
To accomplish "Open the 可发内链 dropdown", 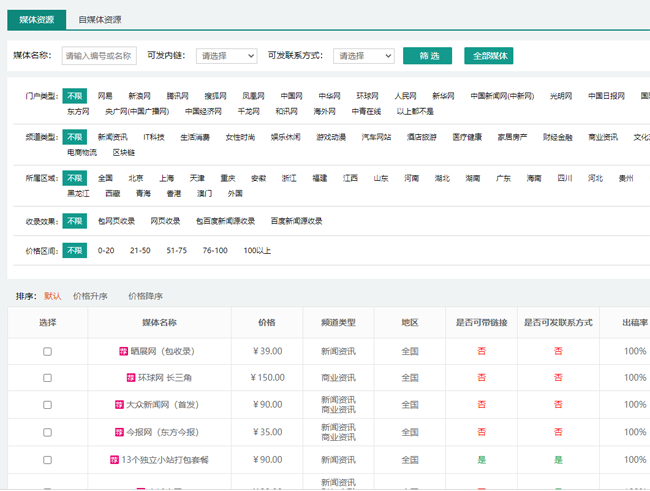I will (x=226, y=56).
